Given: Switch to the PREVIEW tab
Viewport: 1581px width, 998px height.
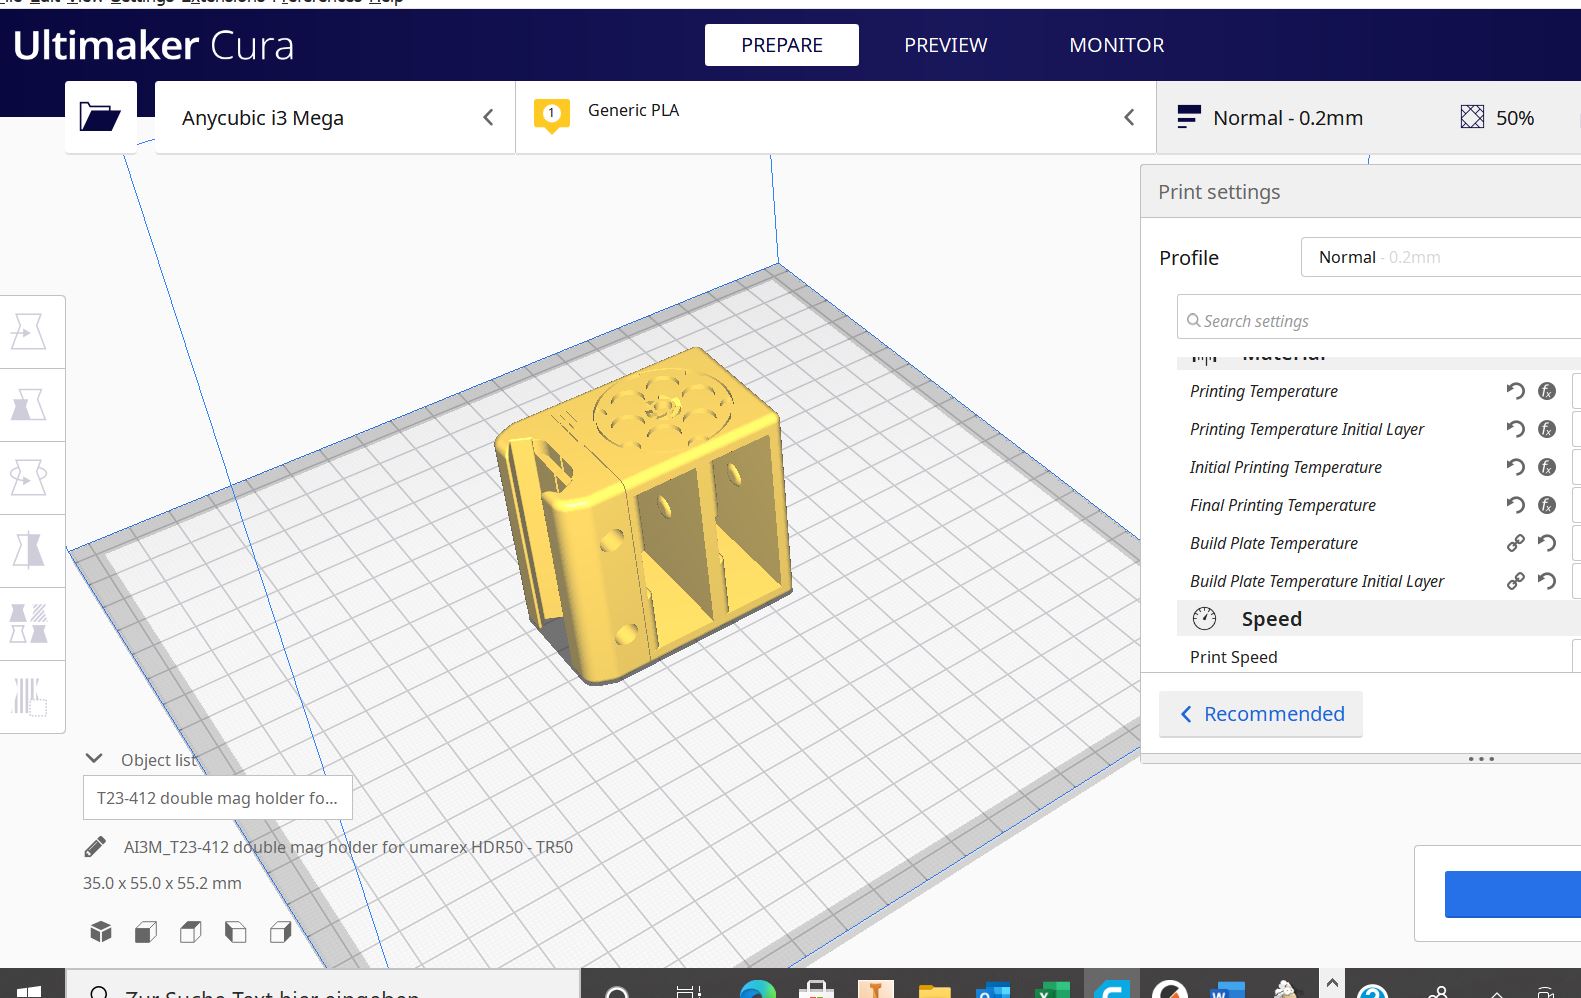Looking at the screenshot, I should click(x=945, y=45).
